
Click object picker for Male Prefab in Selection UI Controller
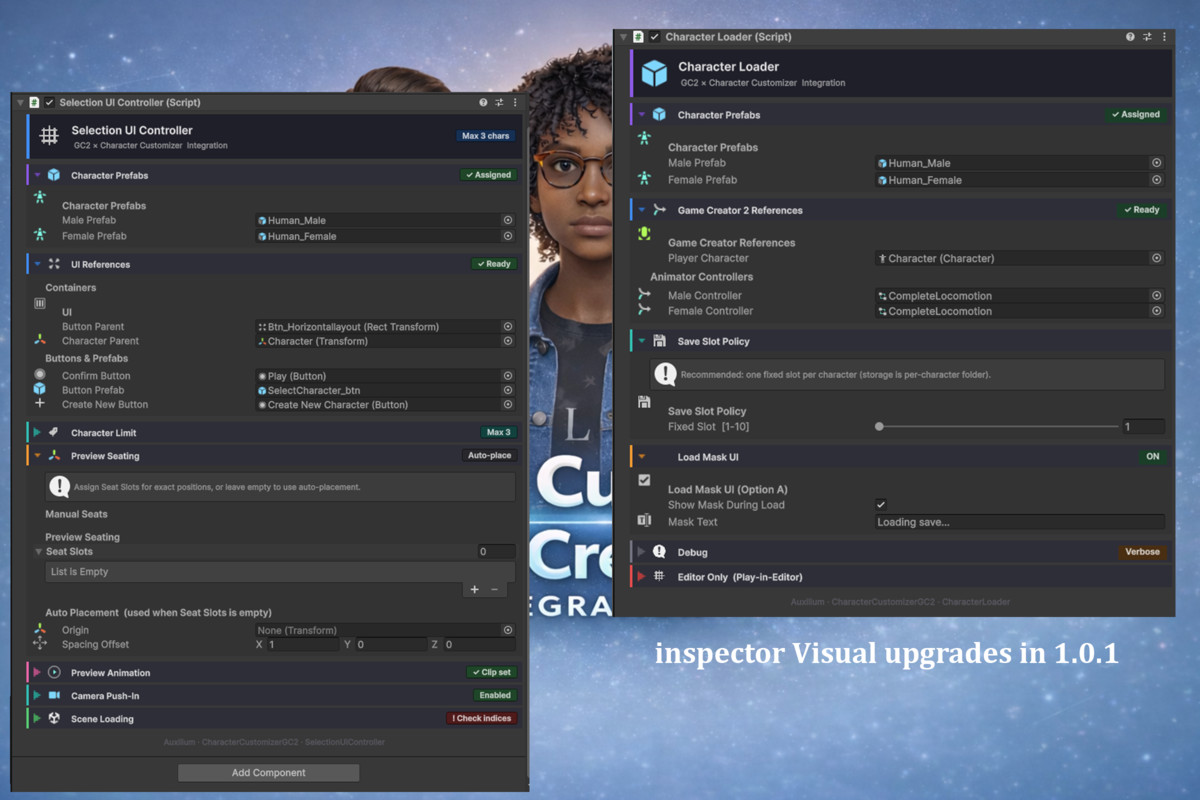click(x=508, y=220)
